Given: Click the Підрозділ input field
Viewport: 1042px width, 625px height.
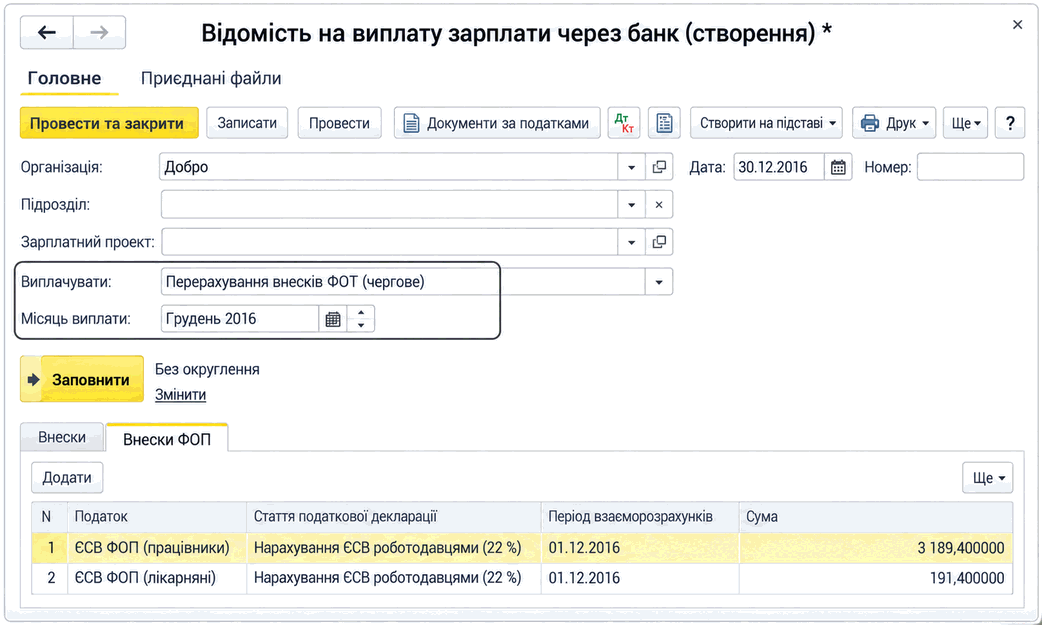Looking at the screenshot, I should click(x=389, y=205).
